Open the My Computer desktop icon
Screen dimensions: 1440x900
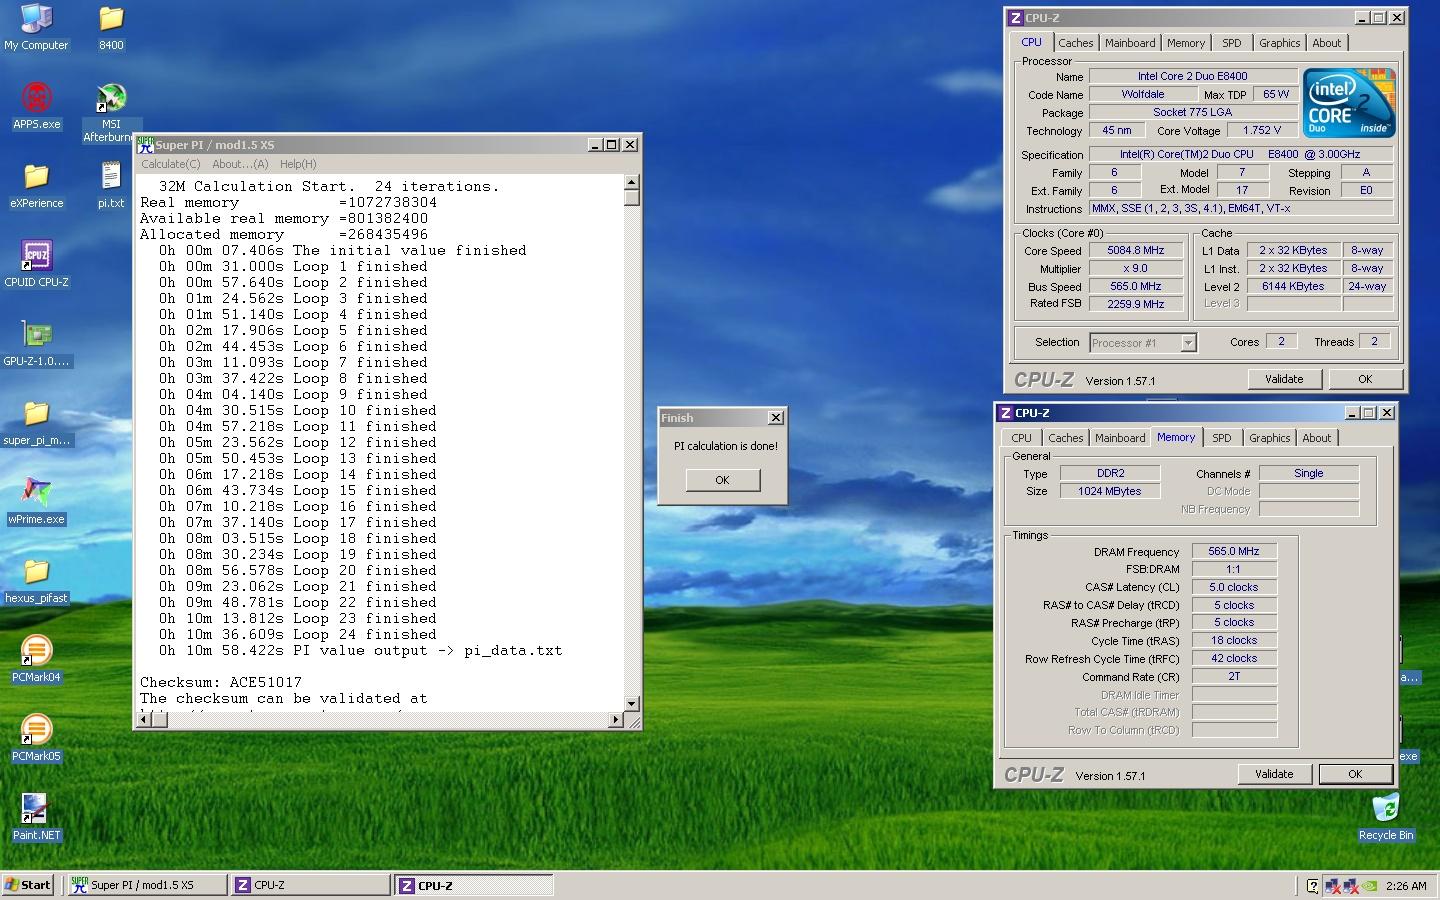click(x=36, y=27)
